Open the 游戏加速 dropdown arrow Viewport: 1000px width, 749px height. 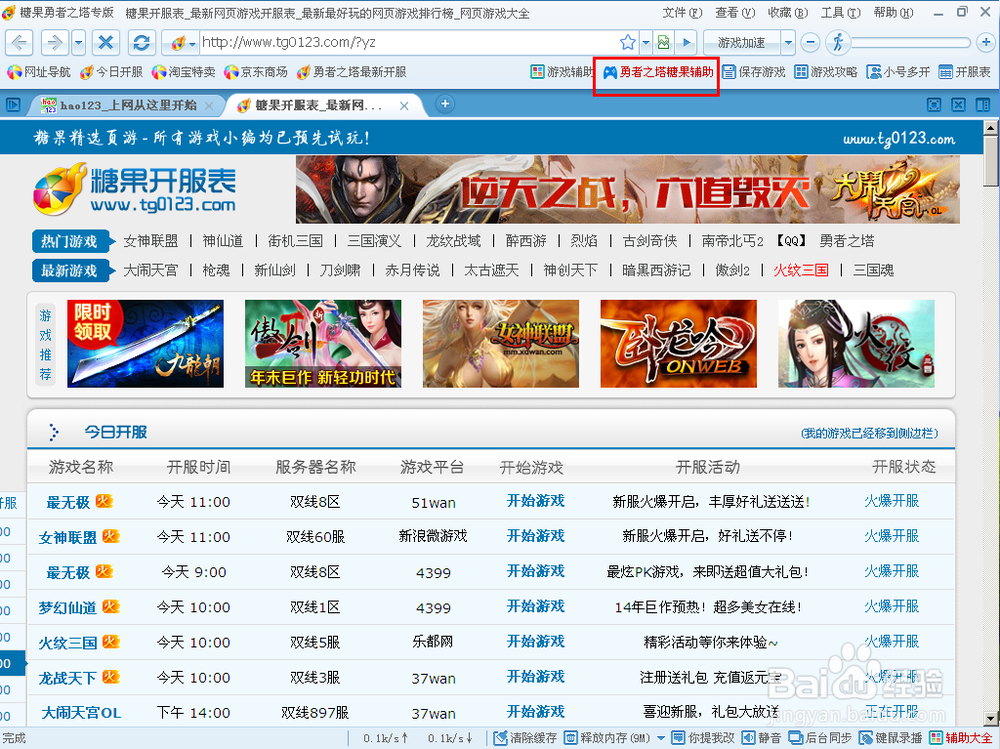click(x=788, y=42)
